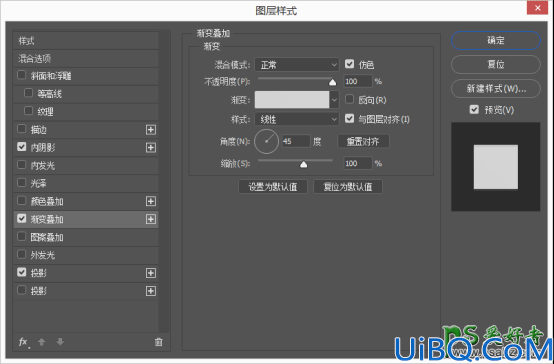Enable 颜色叠加 checkbox
Viewport: 554px width, 364px height.
(22, 201)
